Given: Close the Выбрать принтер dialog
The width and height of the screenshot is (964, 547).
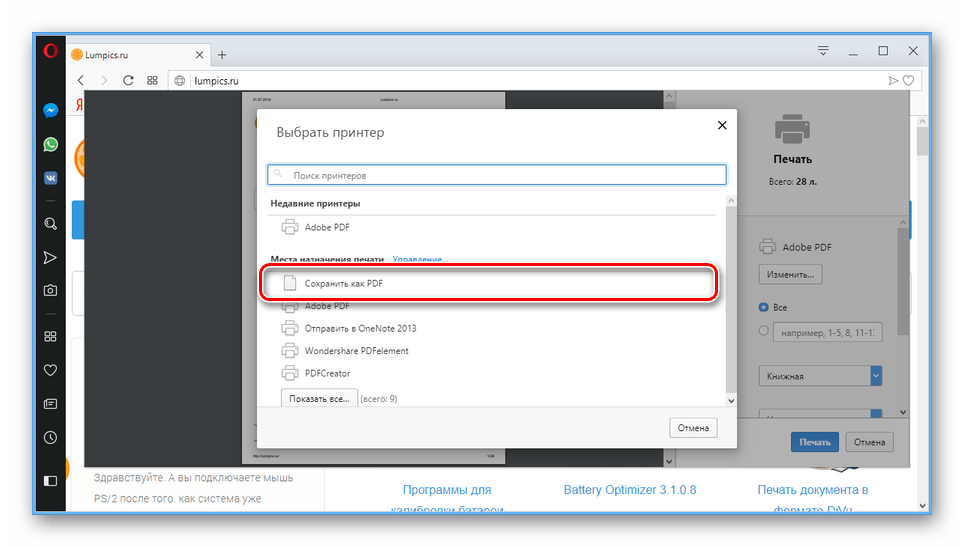Looking at the screenshot, I should click(x=722, y=125).
